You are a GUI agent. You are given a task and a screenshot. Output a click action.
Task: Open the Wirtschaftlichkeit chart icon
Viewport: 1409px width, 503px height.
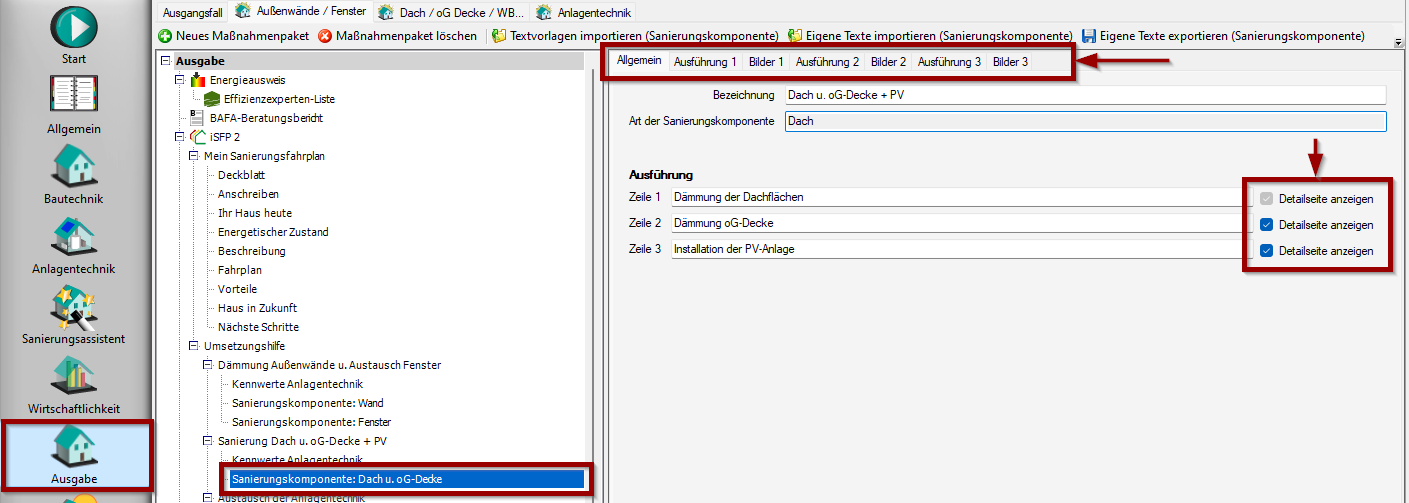coord(74,377)
